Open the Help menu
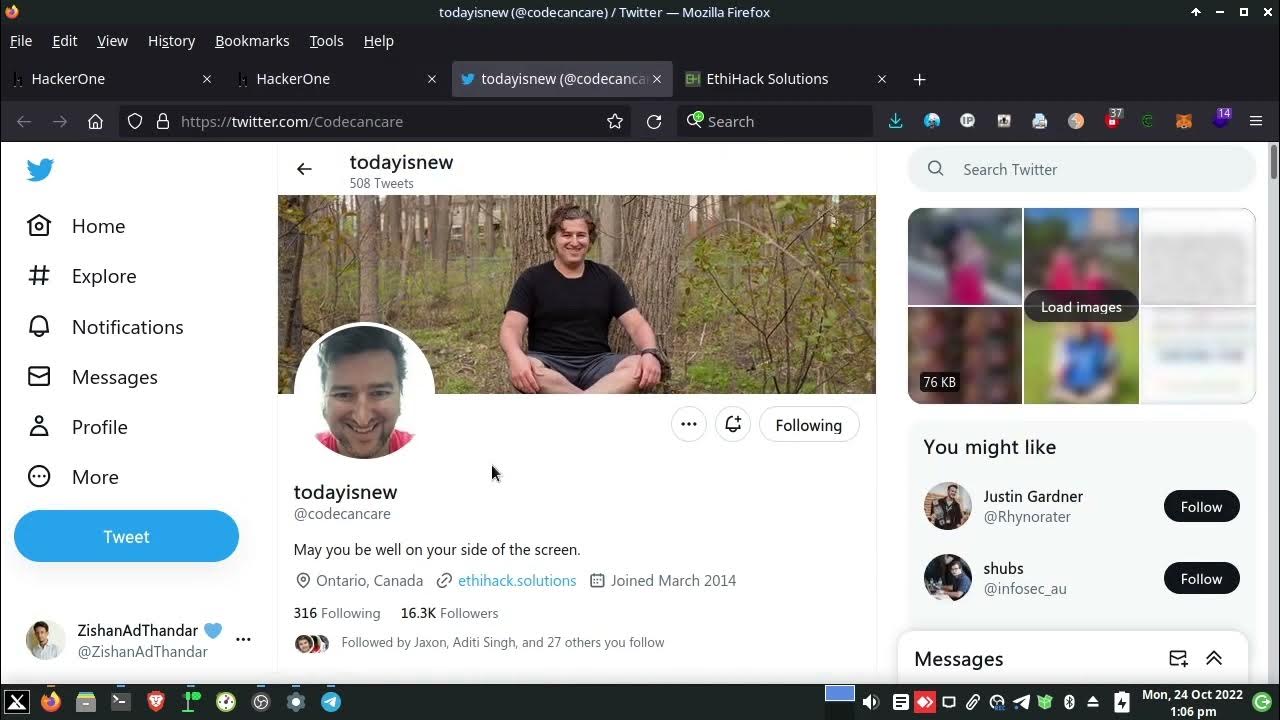Viewport: 1280px width, 720px height. click(378, 41)
